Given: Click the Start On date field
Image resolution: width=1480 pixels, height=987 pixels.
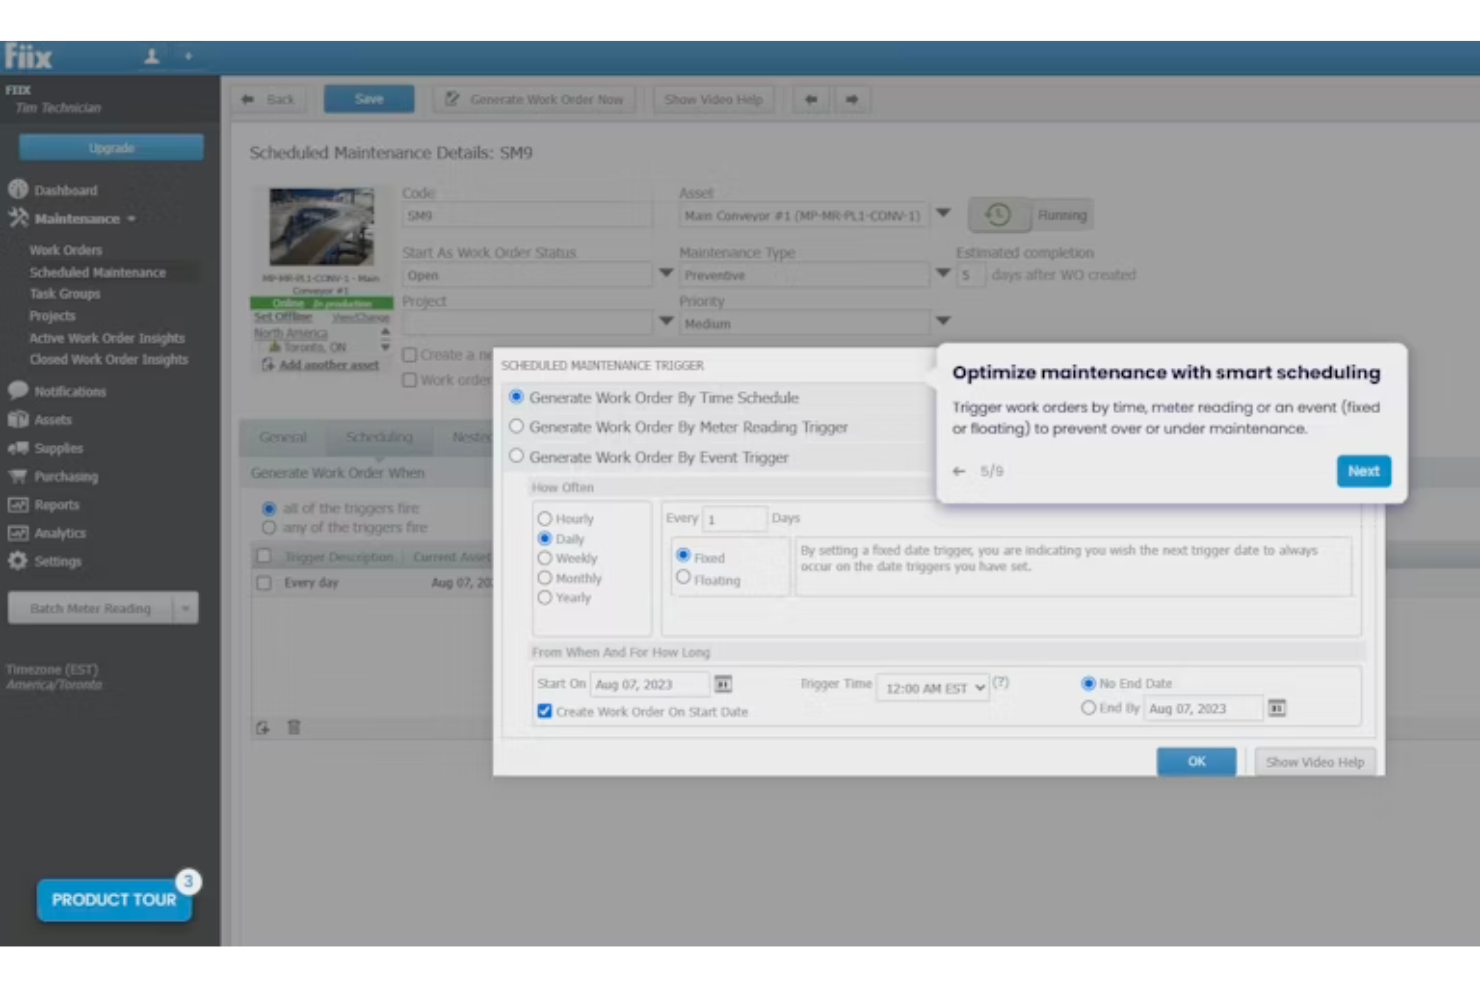Looking at the screenshot, I should point(650,684).
